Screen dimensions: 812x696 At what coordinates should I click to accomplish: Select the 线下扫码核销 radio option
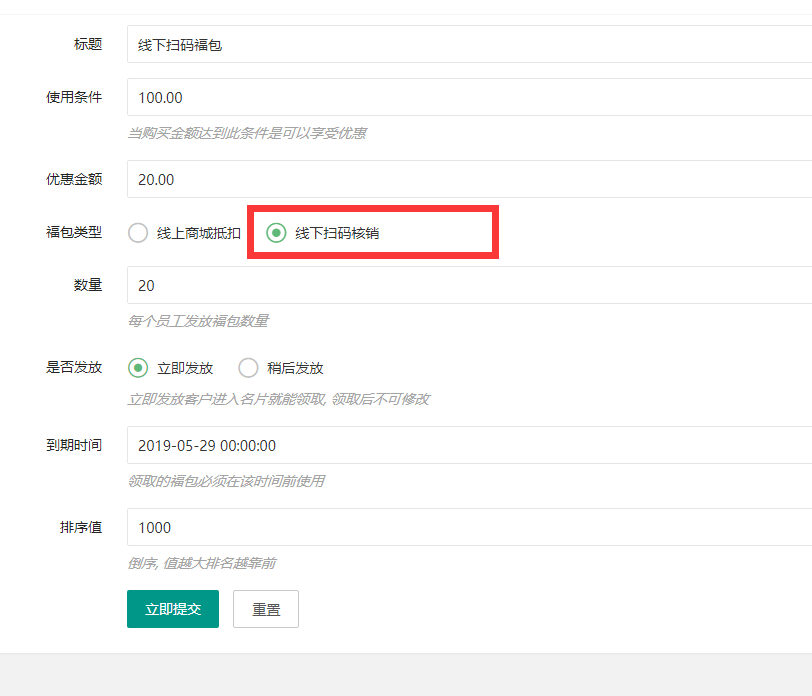click(276, 233)
